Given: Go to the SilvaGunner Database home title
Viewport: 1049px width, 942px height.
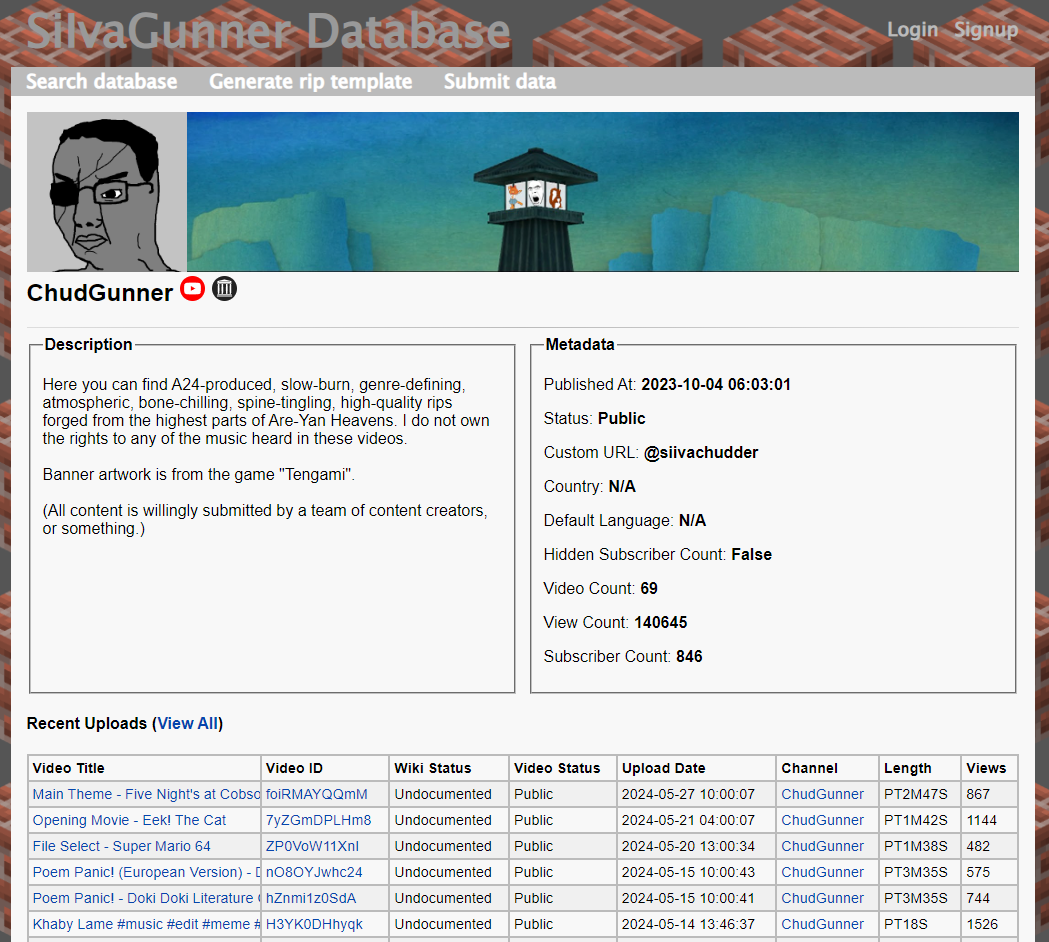Looking at the screenshot, I should pyautogui.click(x=268, y=31).
